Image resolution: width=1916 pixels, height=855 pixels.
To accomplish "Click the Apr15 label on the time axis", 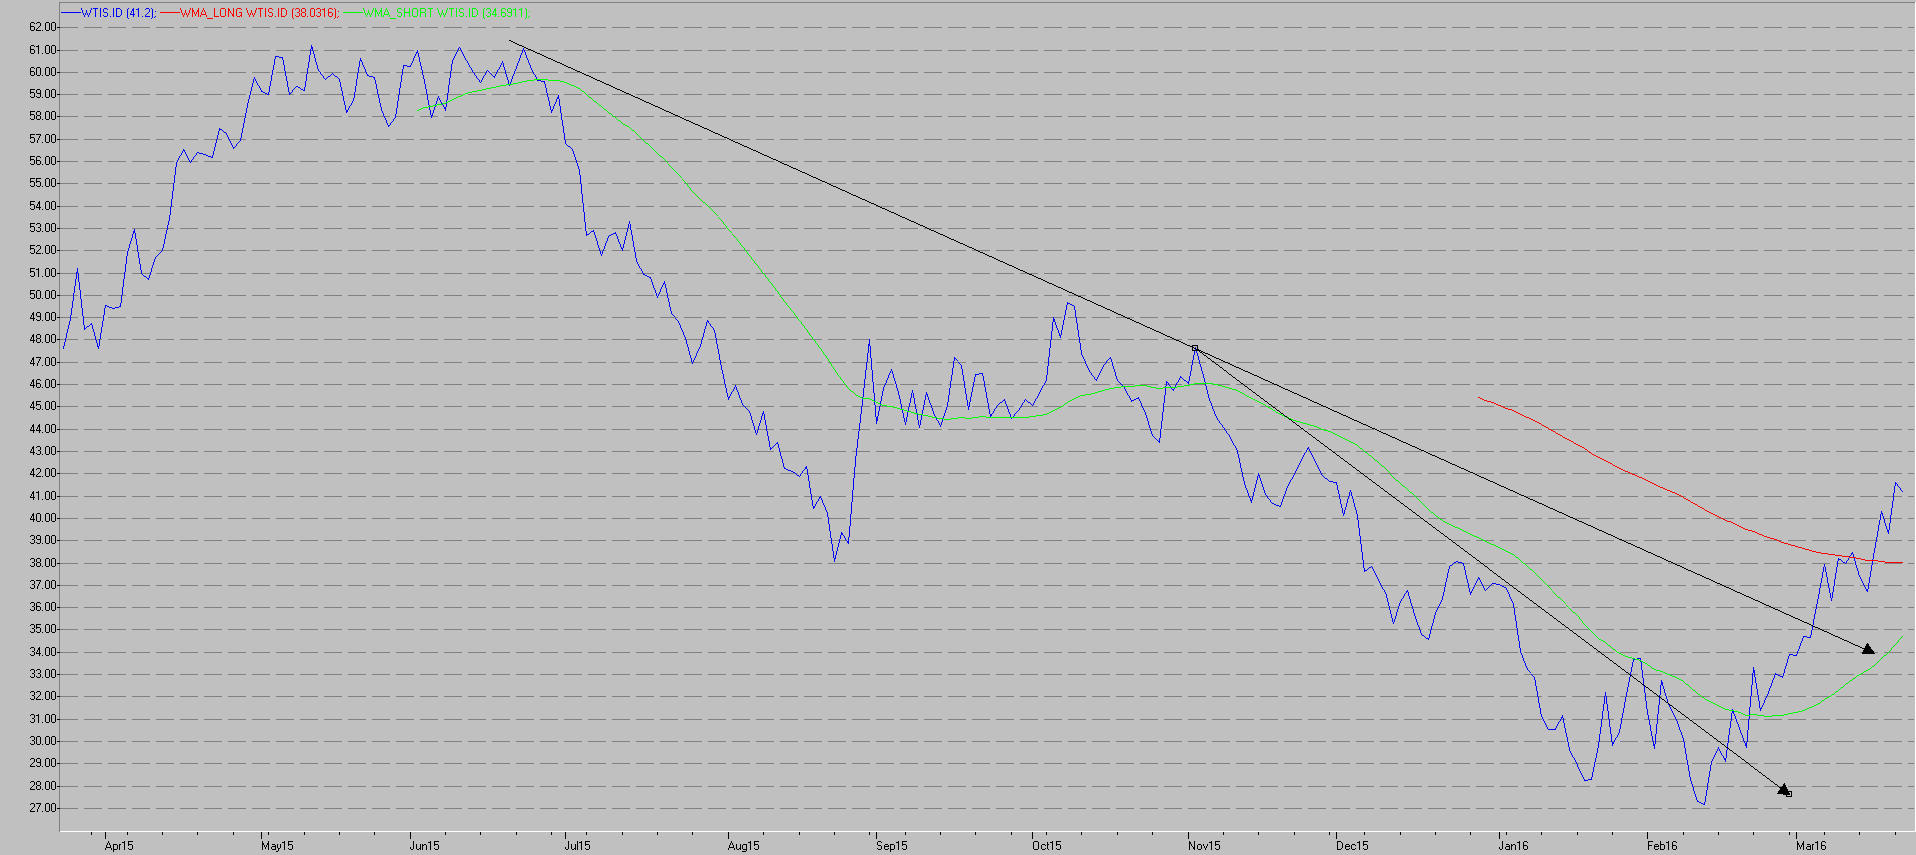I will click(119, 846).
